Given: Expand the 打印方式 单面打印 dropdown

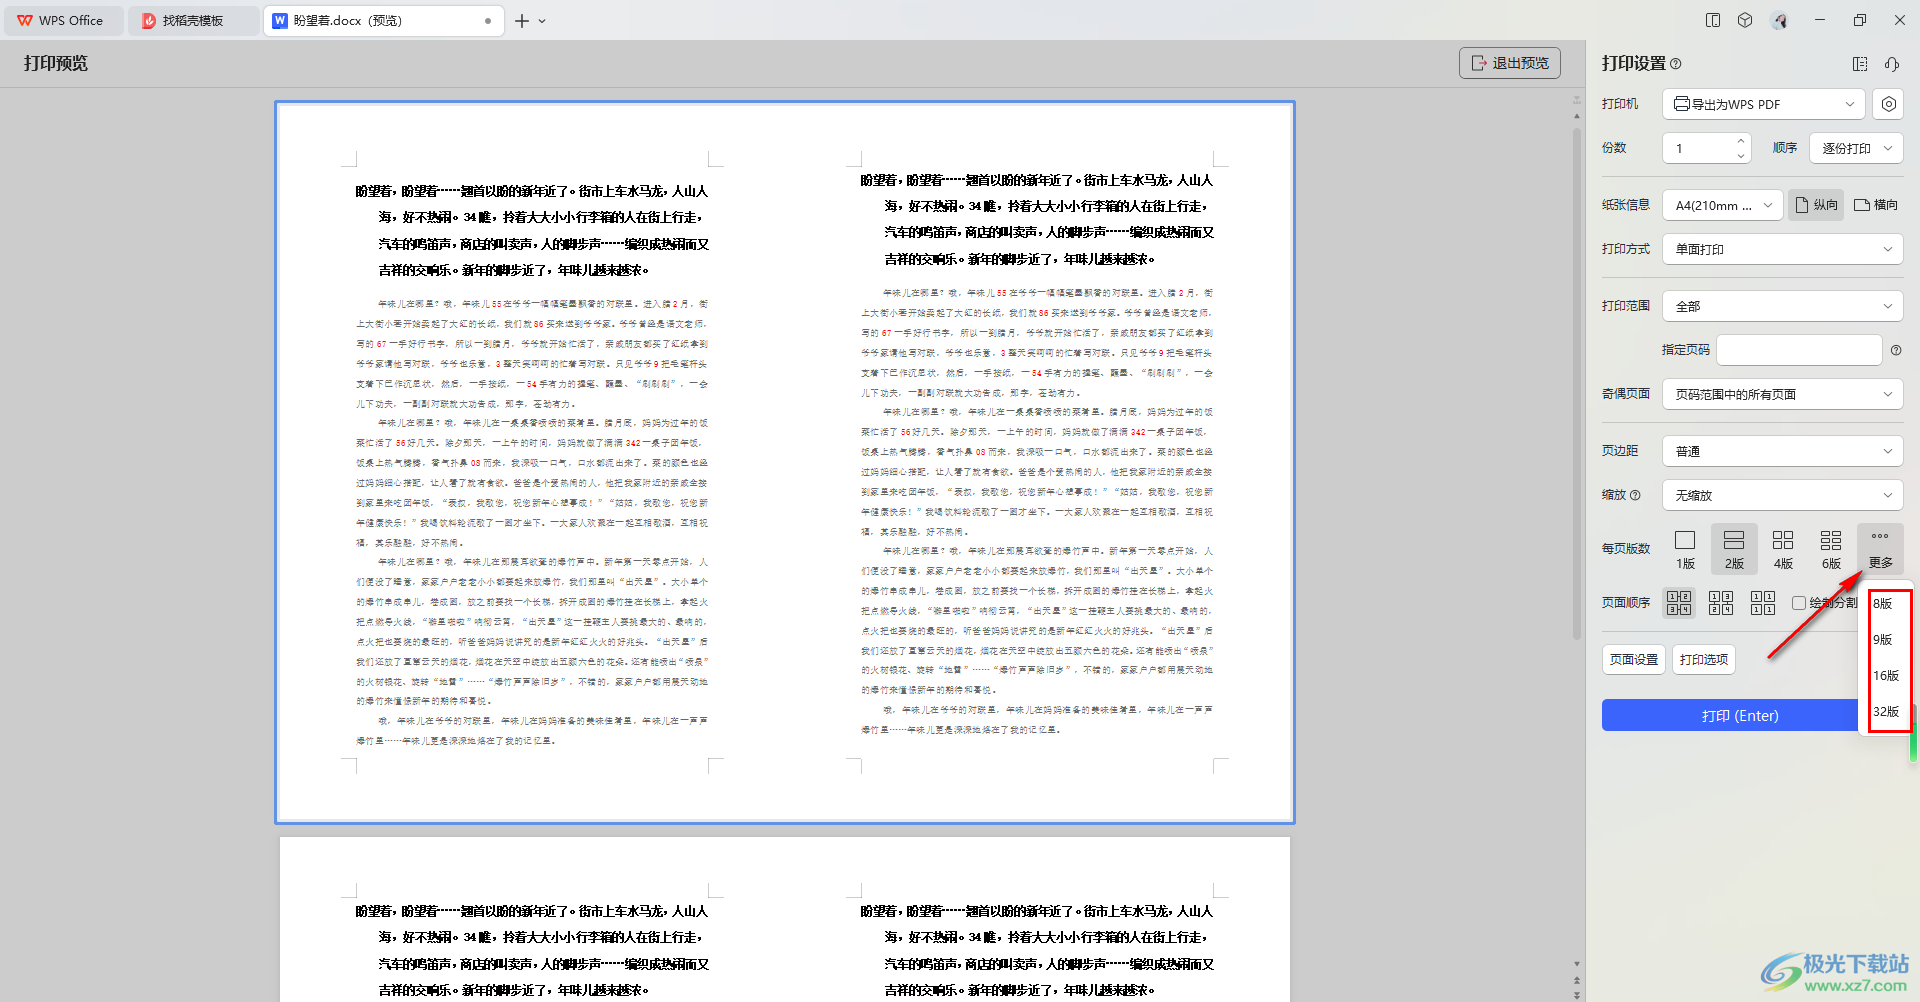Looking at the screenshot, I should [x=1782, y=249].
